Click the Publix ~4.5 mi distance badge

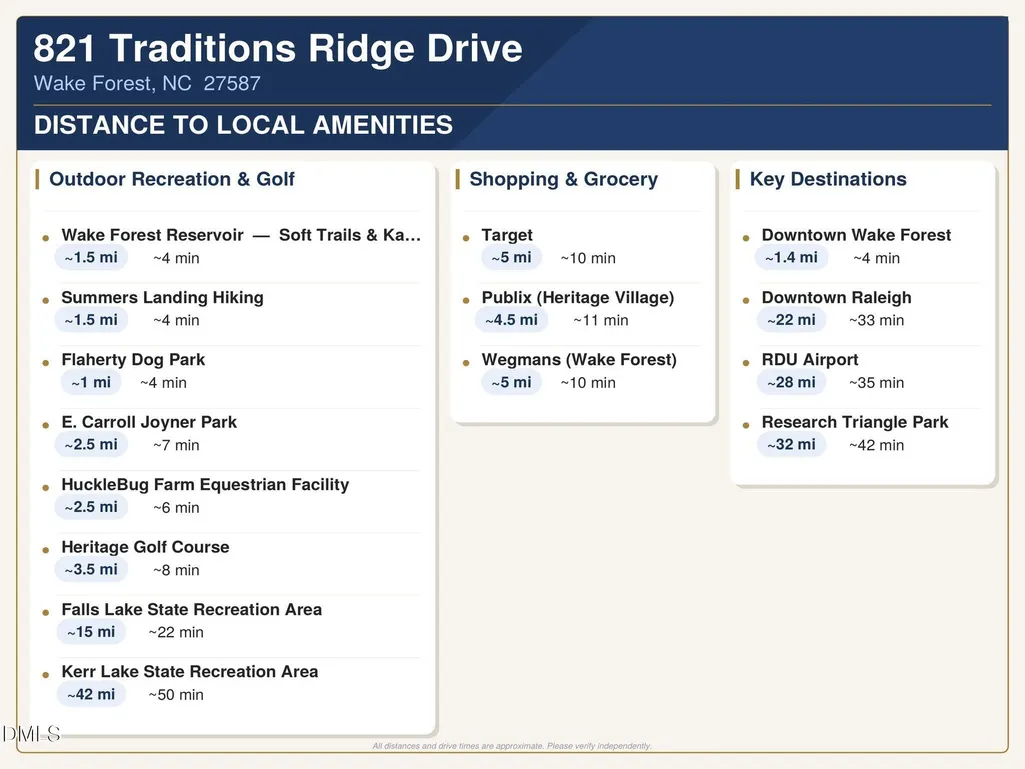(x=511, y=320)
